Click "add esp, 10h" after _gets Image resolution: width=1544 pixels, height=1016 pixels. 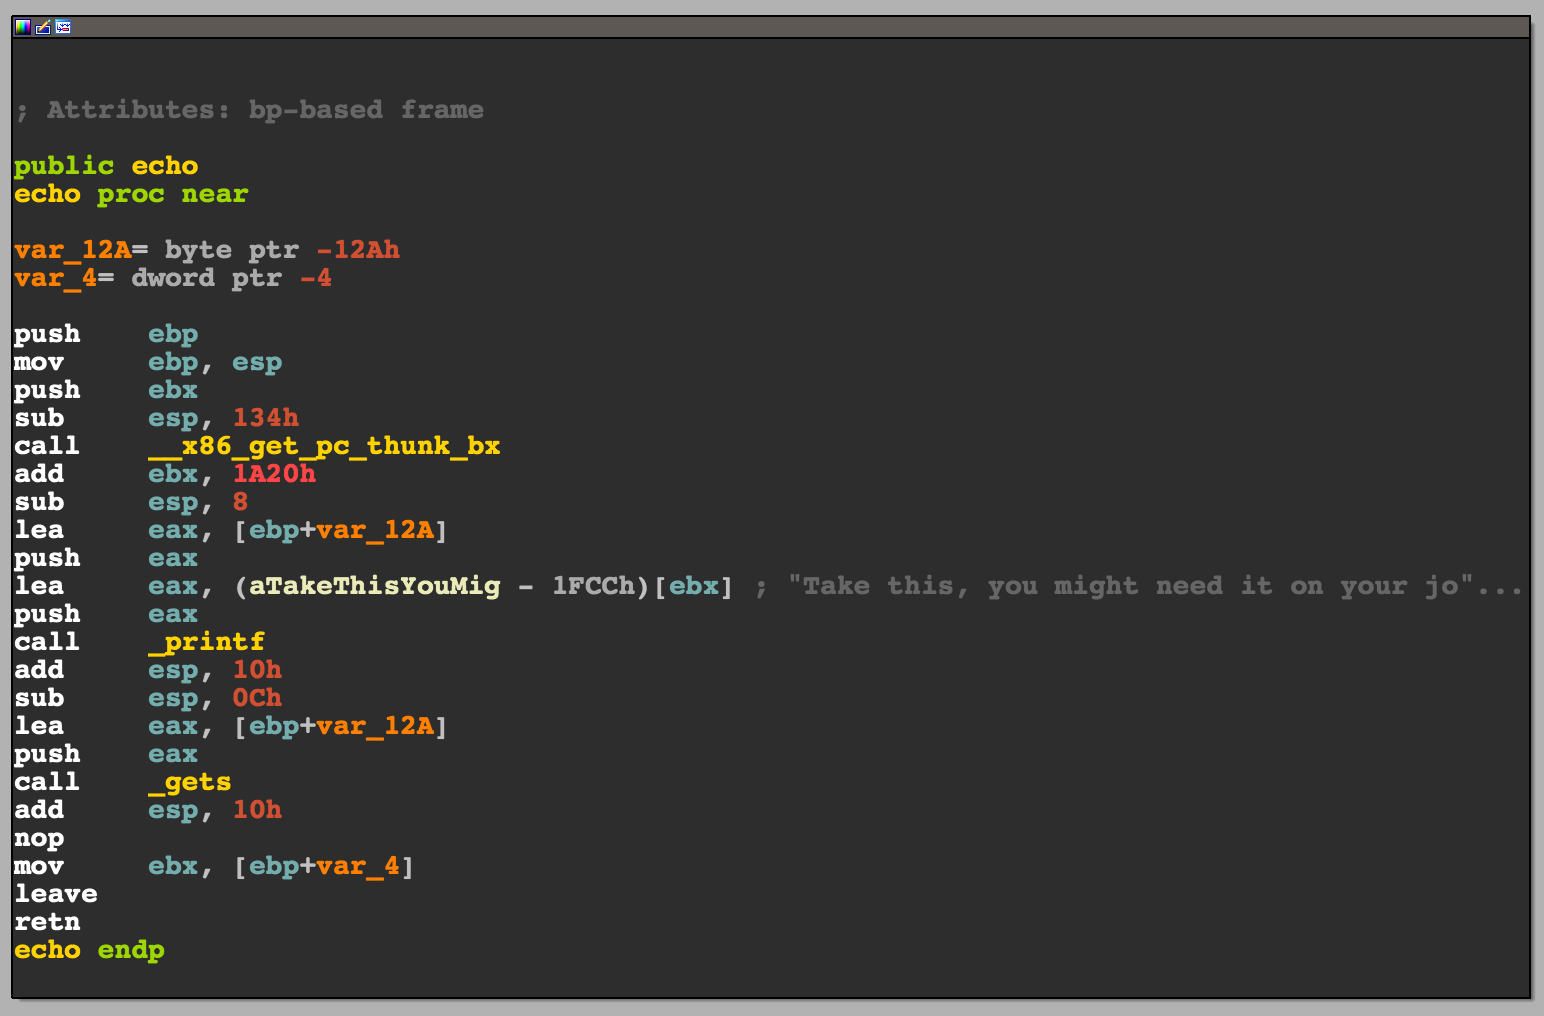(148, 810)
